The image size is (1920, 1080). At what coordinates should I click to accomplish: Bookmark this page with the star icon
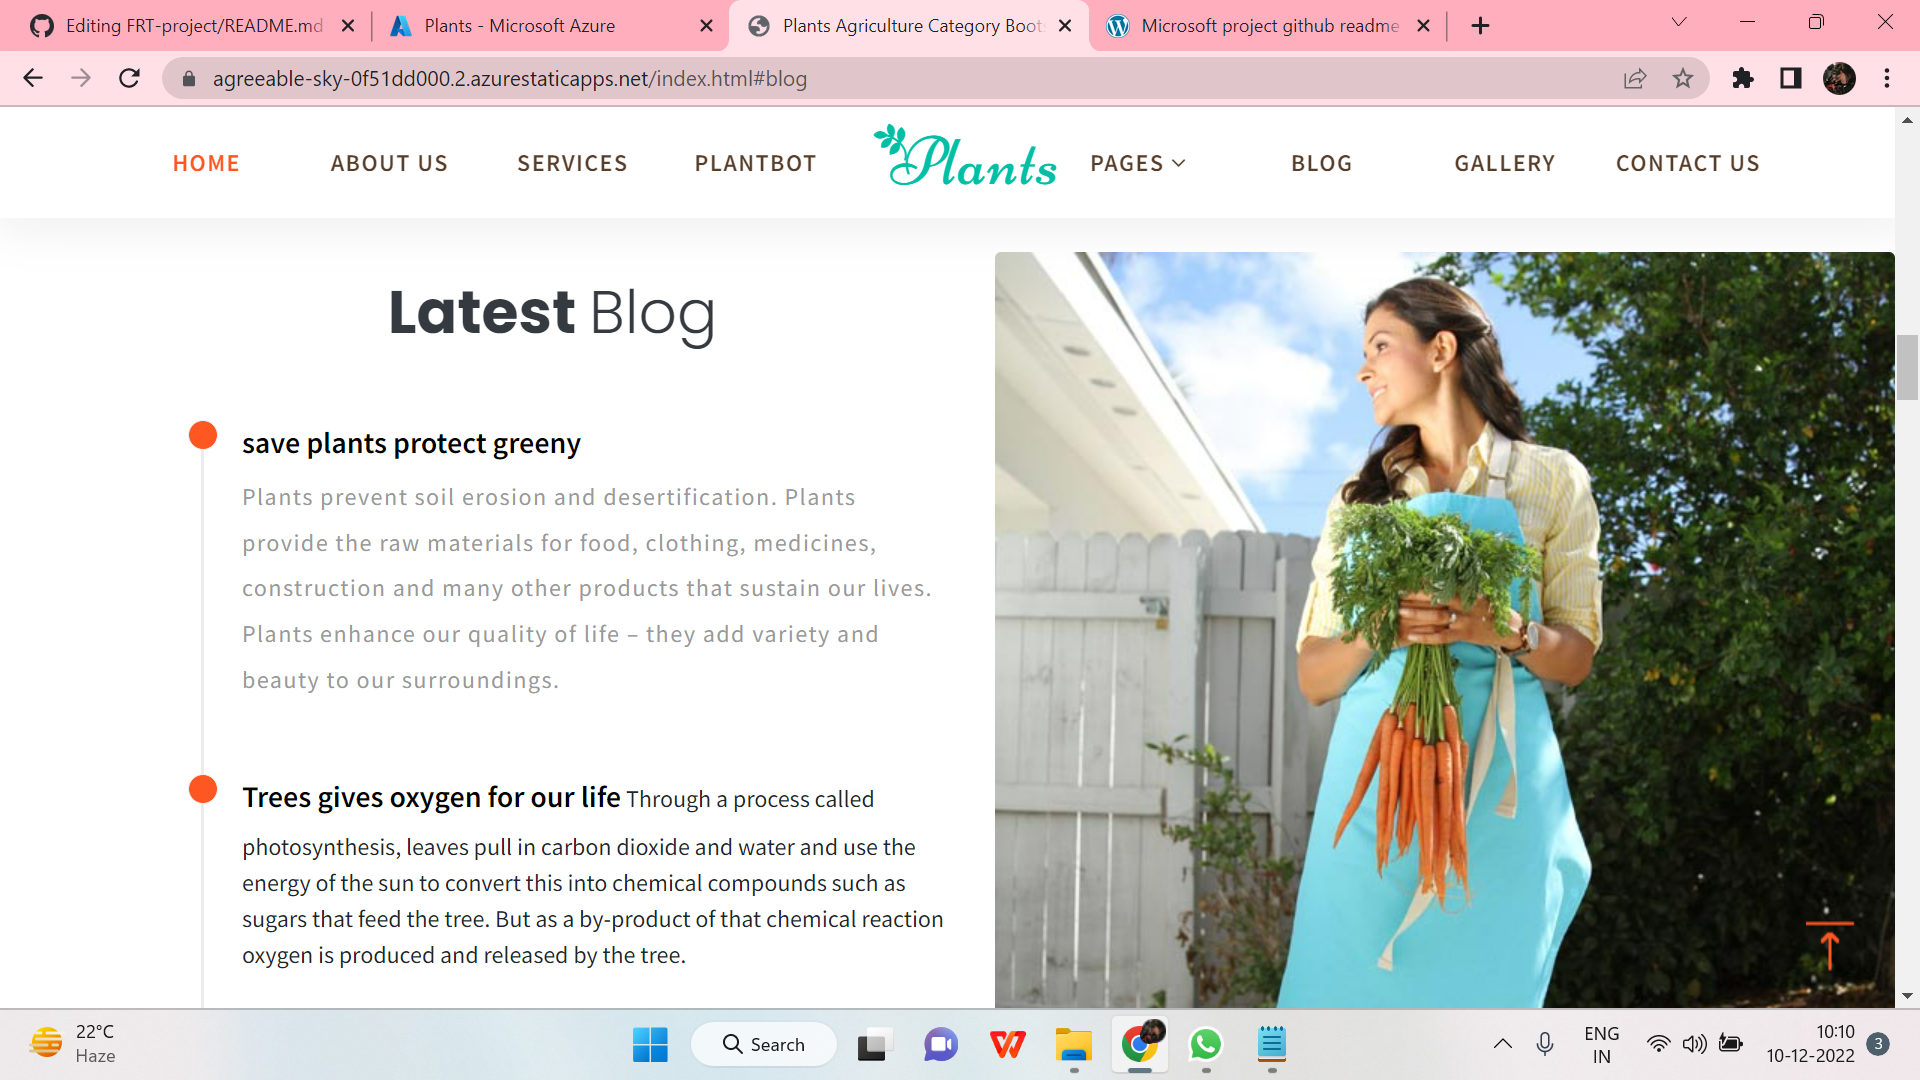1683,78
